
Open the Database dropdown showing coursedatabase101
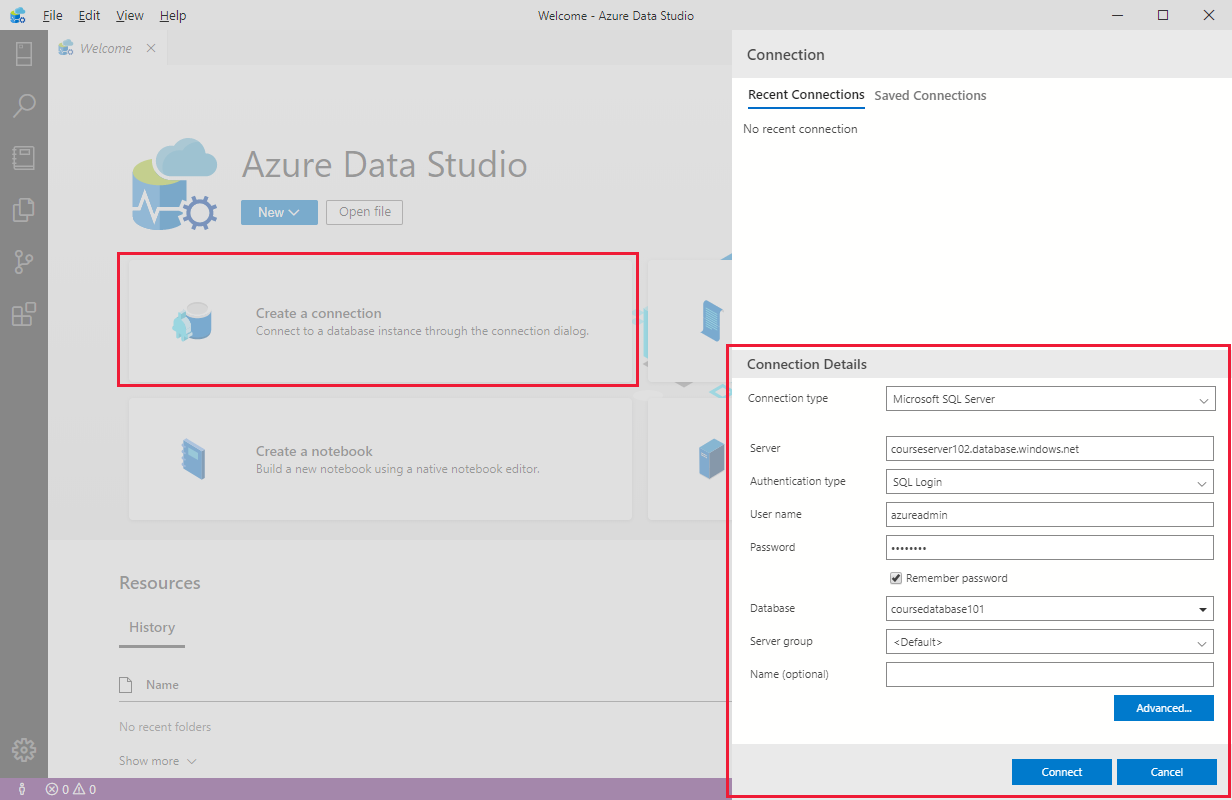[x=1049, y=608]
